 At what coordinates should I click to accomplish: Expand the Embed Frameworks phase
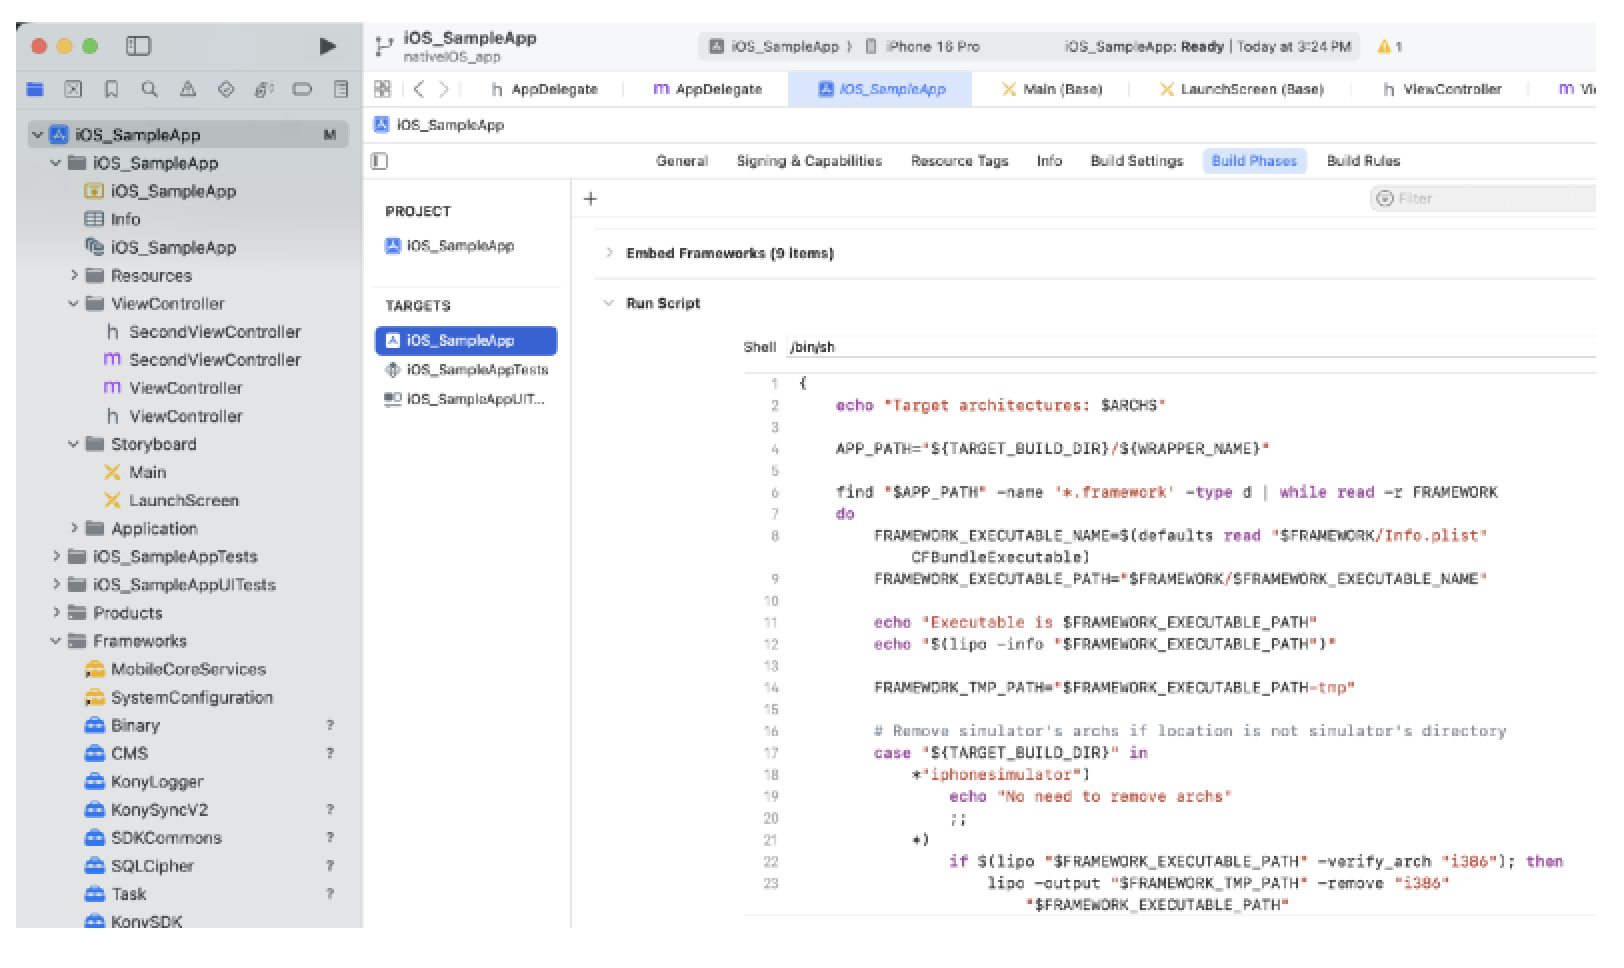click(609, 253)
